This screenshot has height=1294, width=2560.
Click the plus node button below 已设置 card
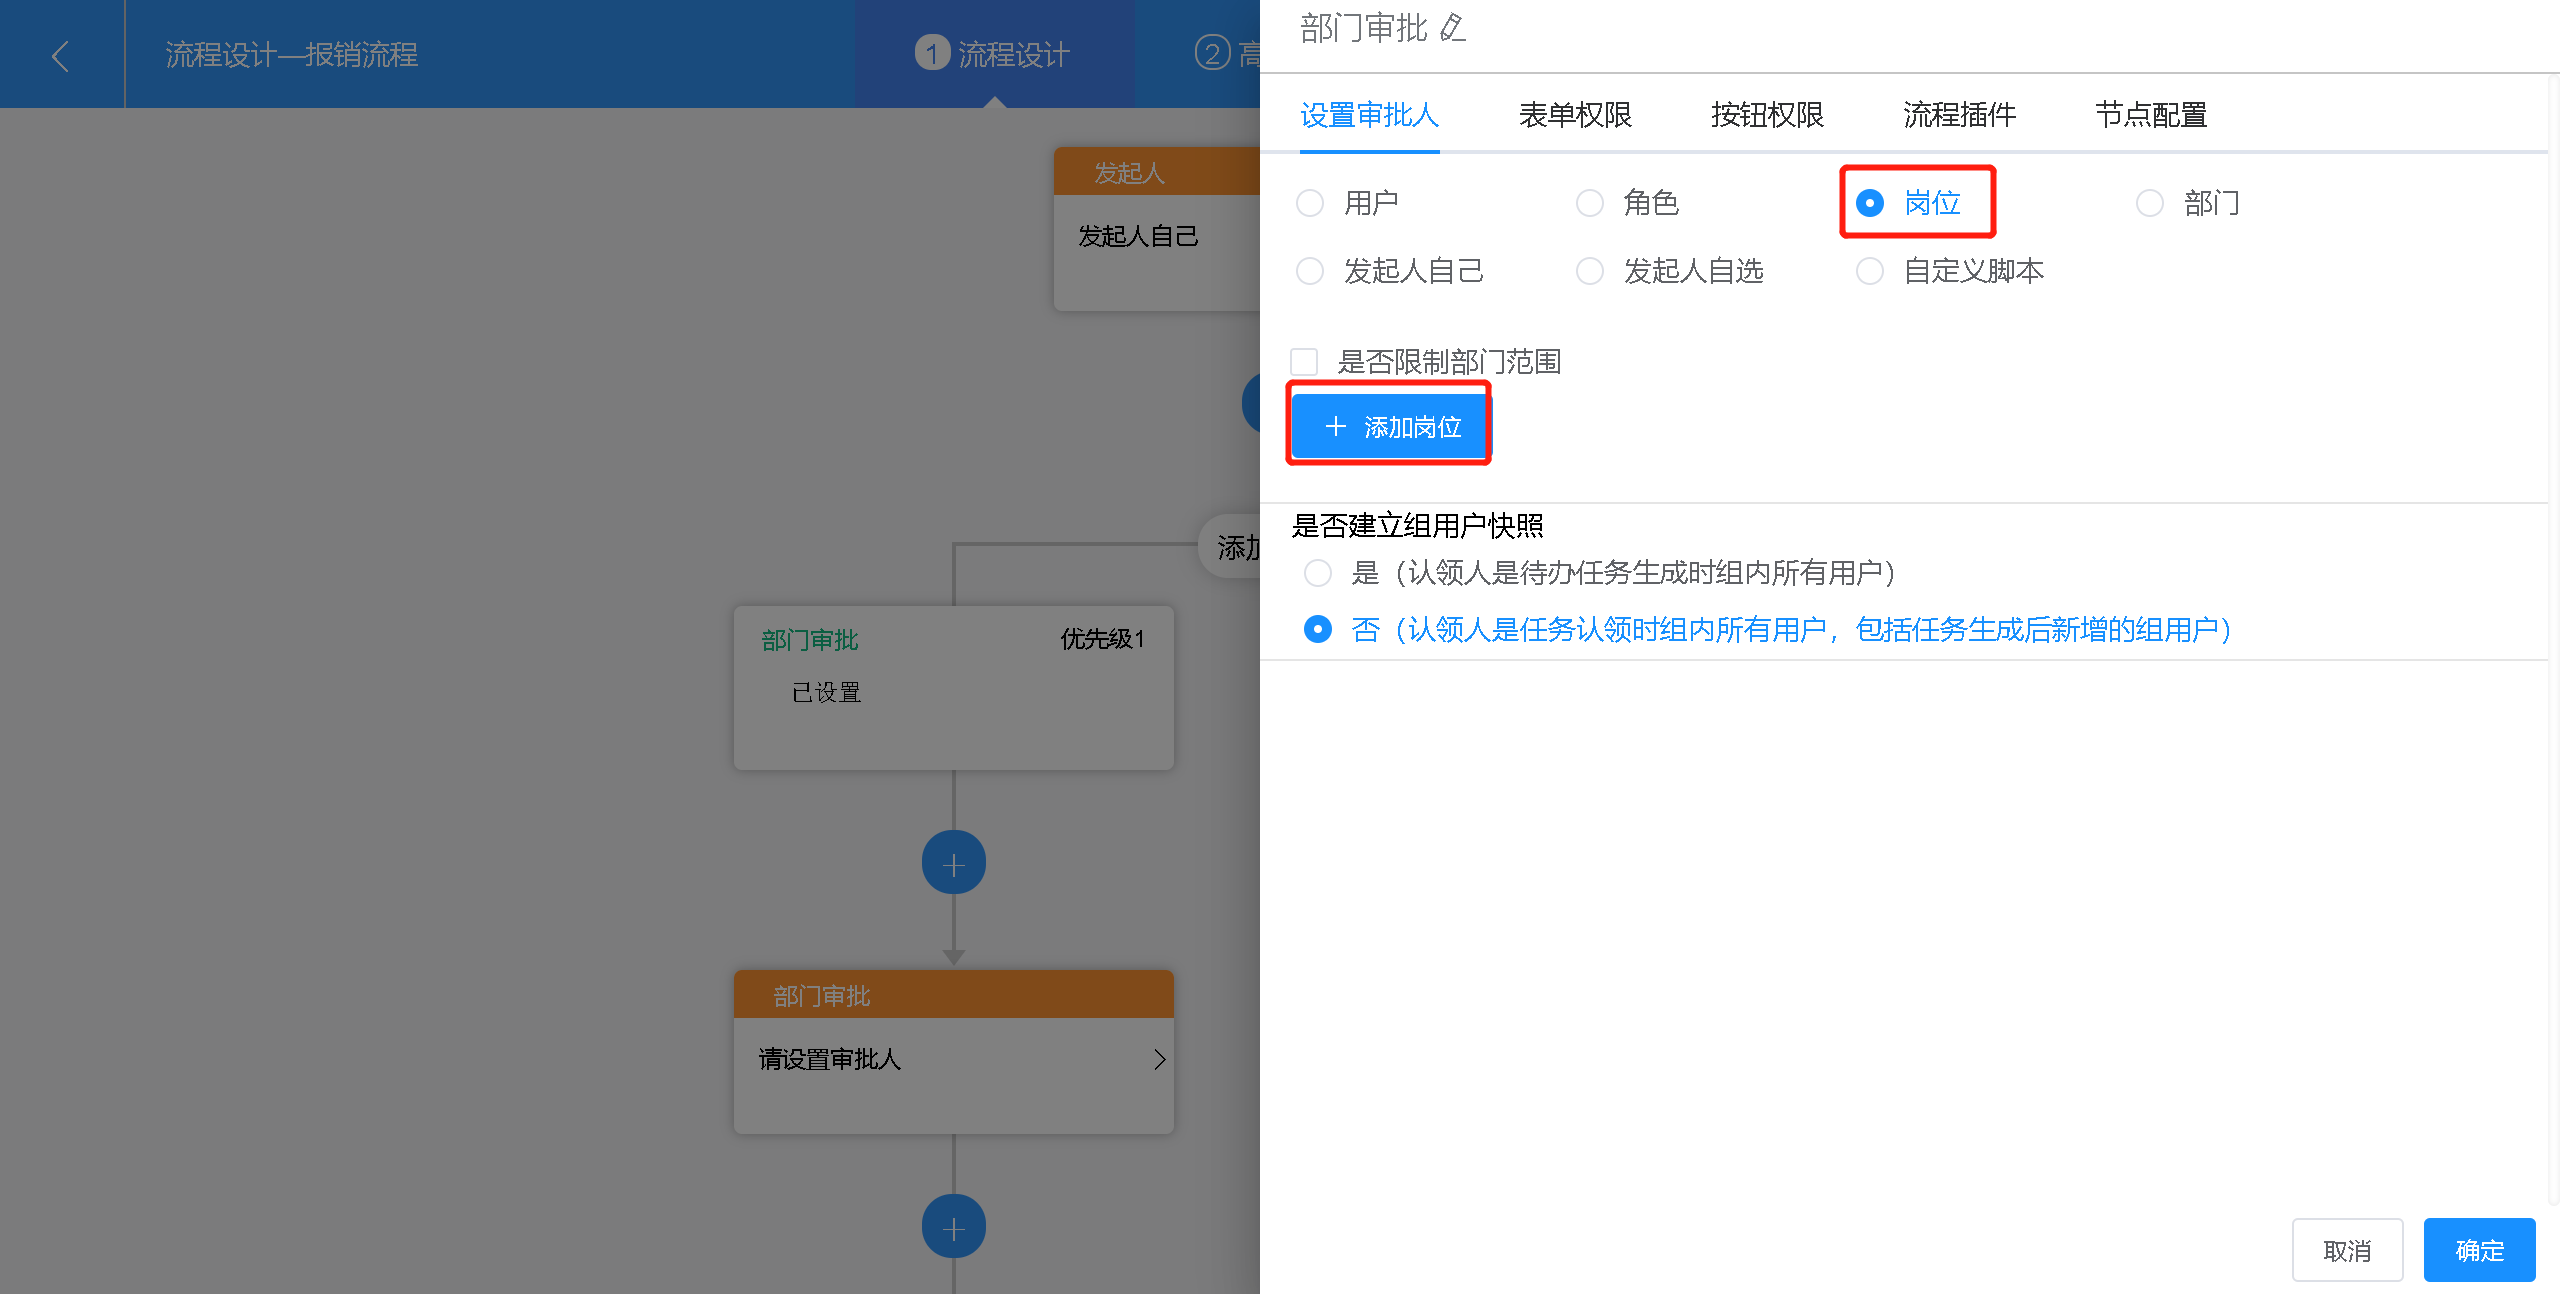(x=953, y=863)
